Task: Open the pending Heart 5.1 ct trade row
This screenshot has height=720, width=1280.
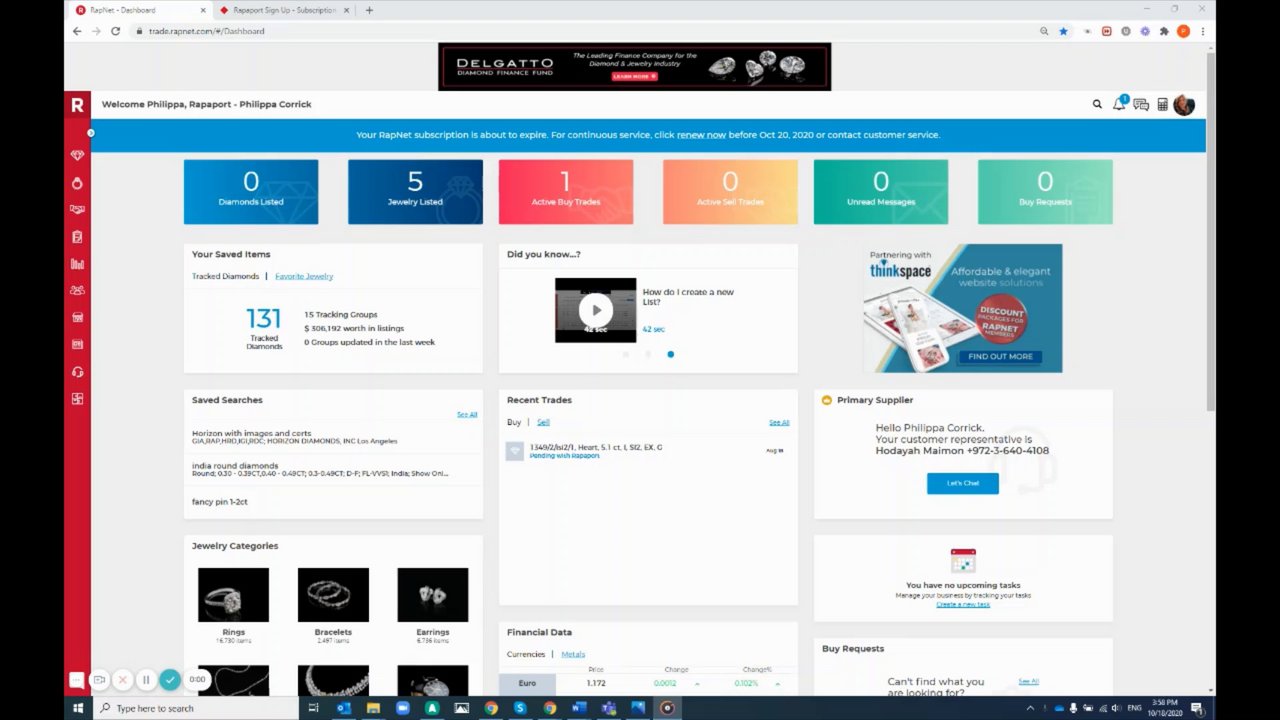Action: pos(648,451)
